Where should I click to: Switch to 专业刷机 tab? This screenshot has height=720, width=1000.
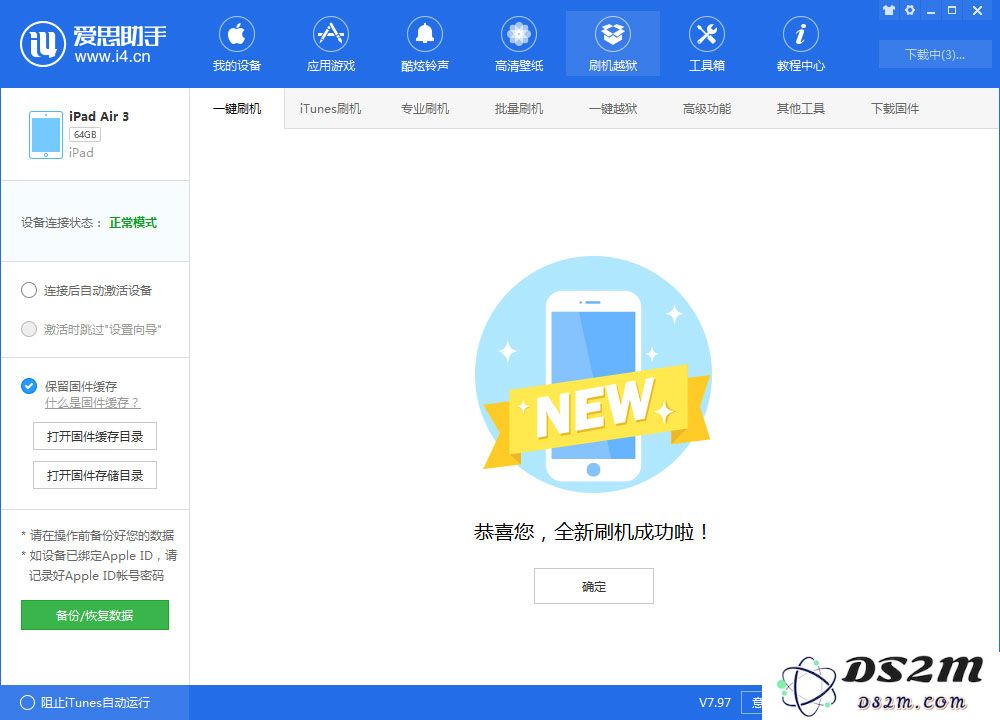point(425,108)
